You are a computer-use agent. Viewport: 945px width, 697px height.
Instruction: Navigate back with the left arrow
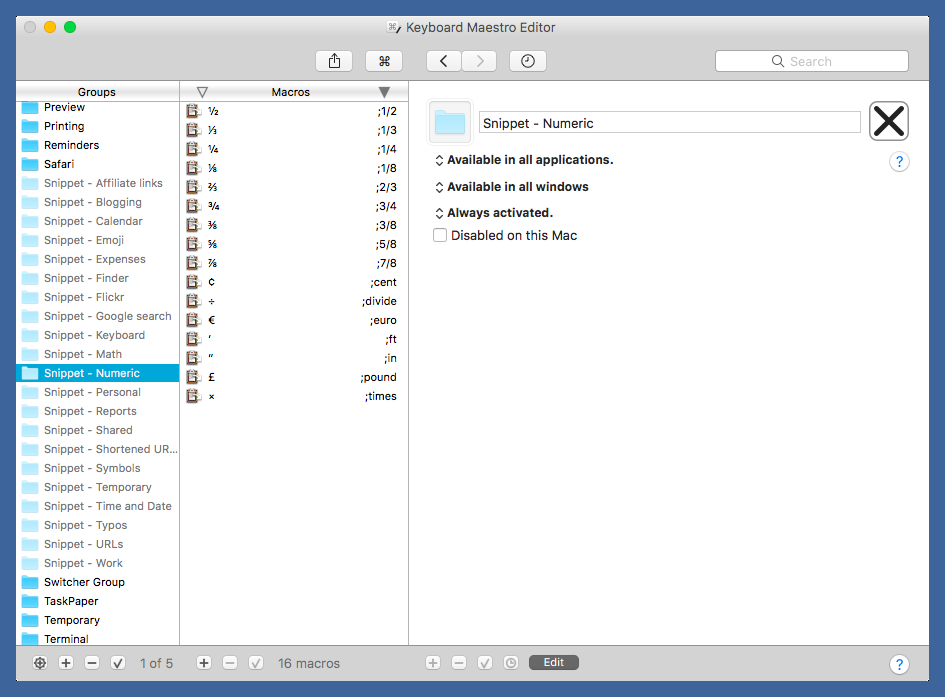click(x=444, y=61)
